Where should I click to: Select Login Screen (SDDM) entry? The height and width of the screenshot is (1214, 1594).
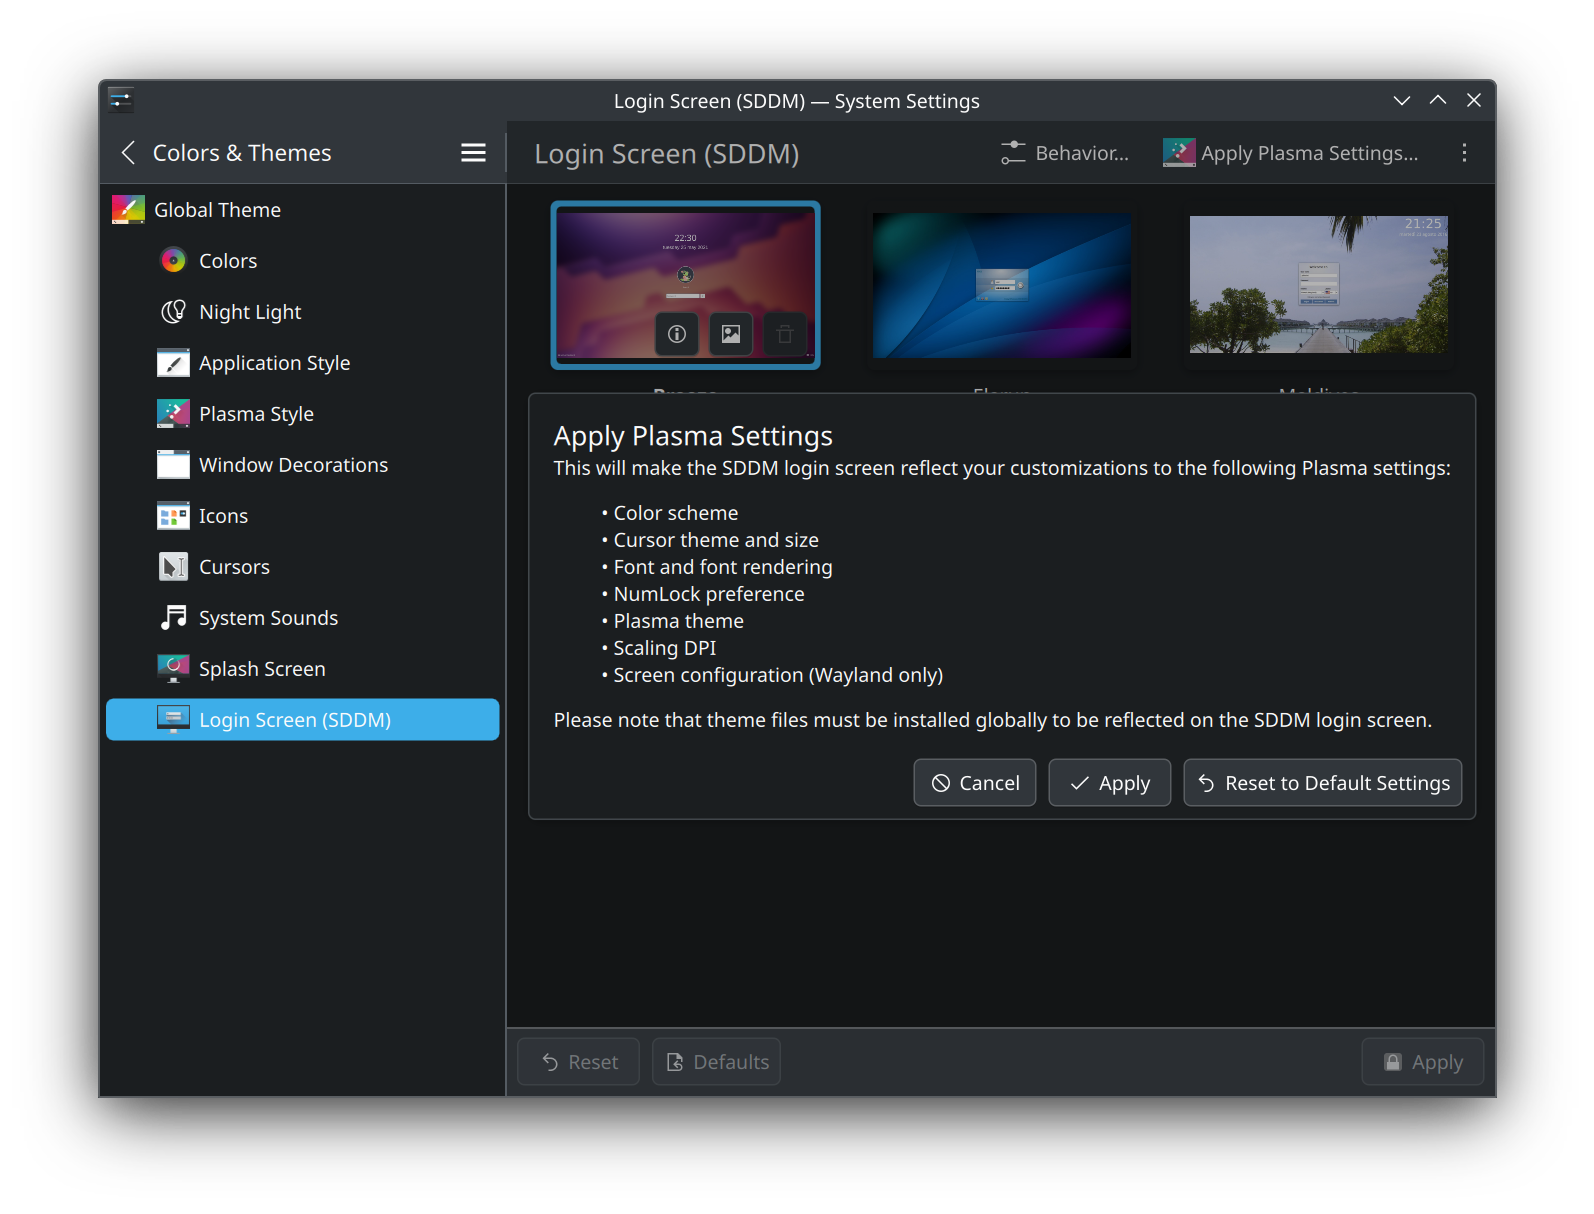pyautogui.click(x=302, y=720)
